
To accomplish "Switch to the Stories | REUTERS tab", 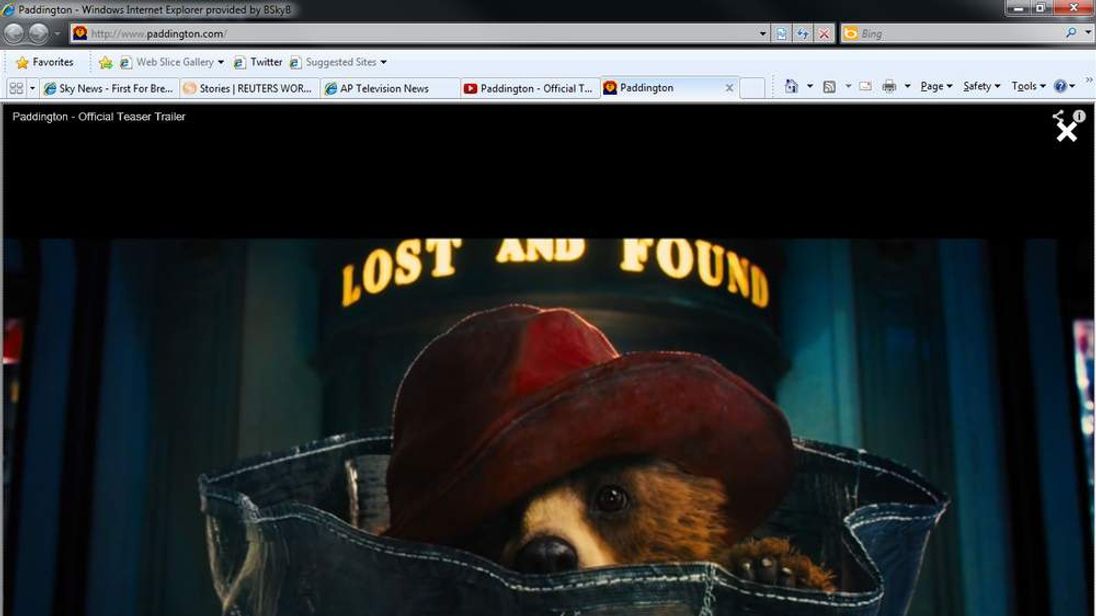I will (250, 88).
